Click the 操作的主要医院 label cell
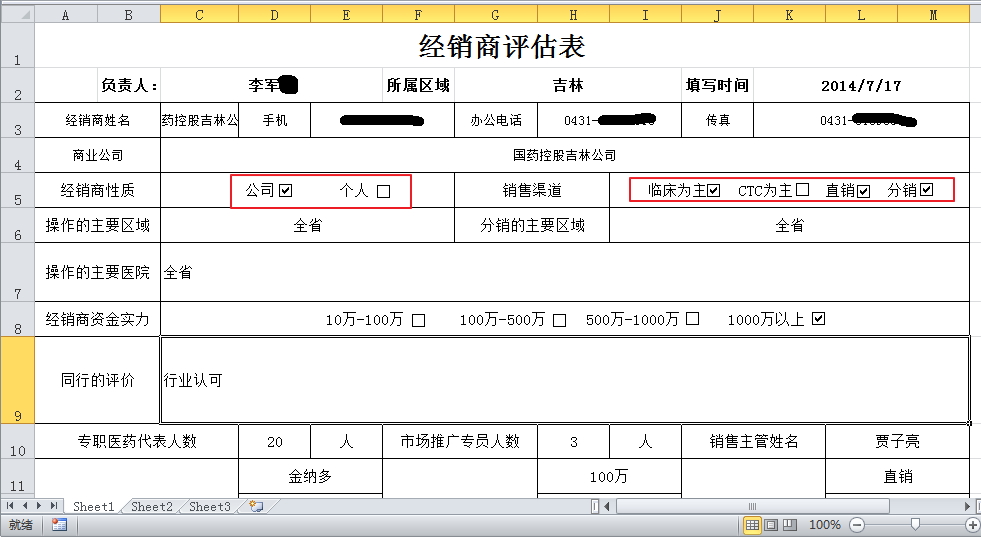The image size is (981, 537). pyautogui.click(x=98, y=272)
